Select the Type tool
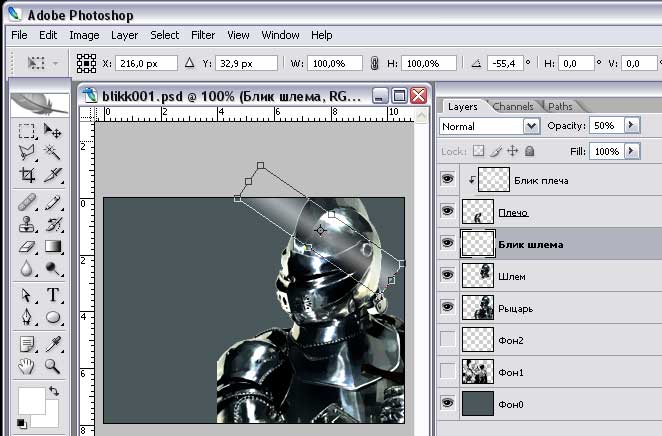The height and width of the screenshot is (436, 662). [x=53, y=295]
